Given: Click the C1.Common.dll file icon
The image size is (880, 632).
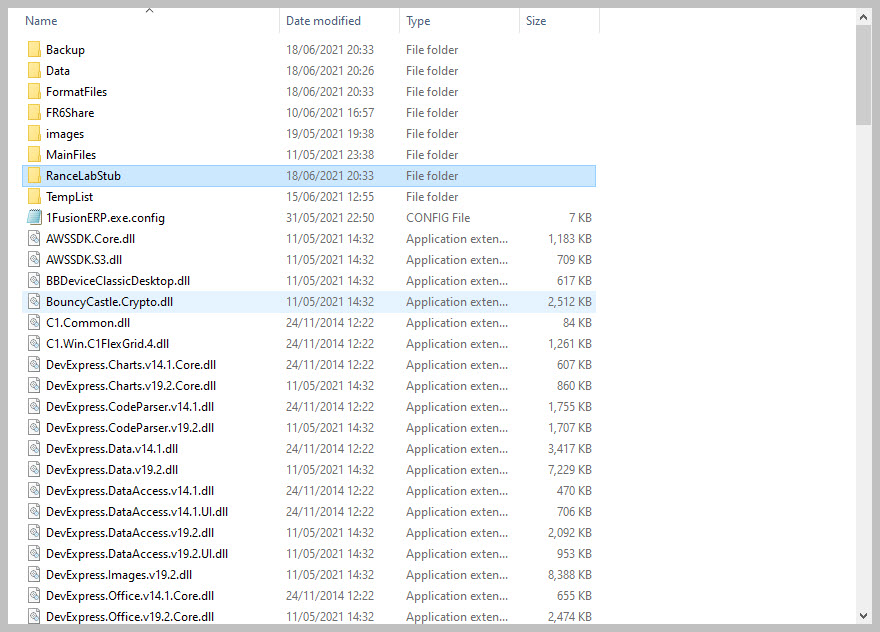Looking at the screenshot, I should tap(34, 323).
